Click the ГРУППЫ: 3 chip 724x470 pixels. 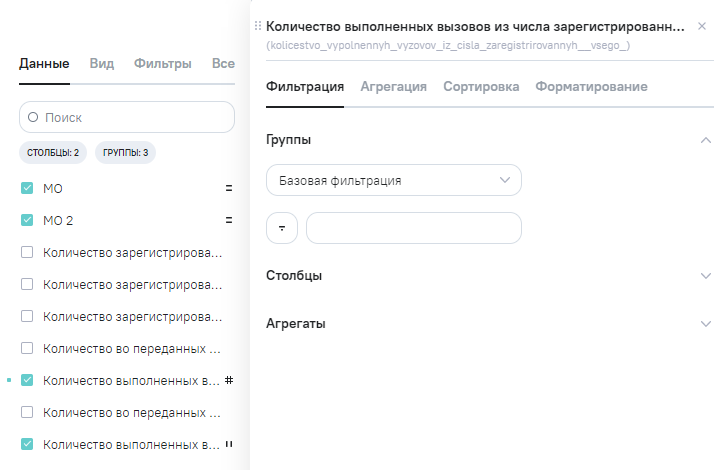pos(125,152)
